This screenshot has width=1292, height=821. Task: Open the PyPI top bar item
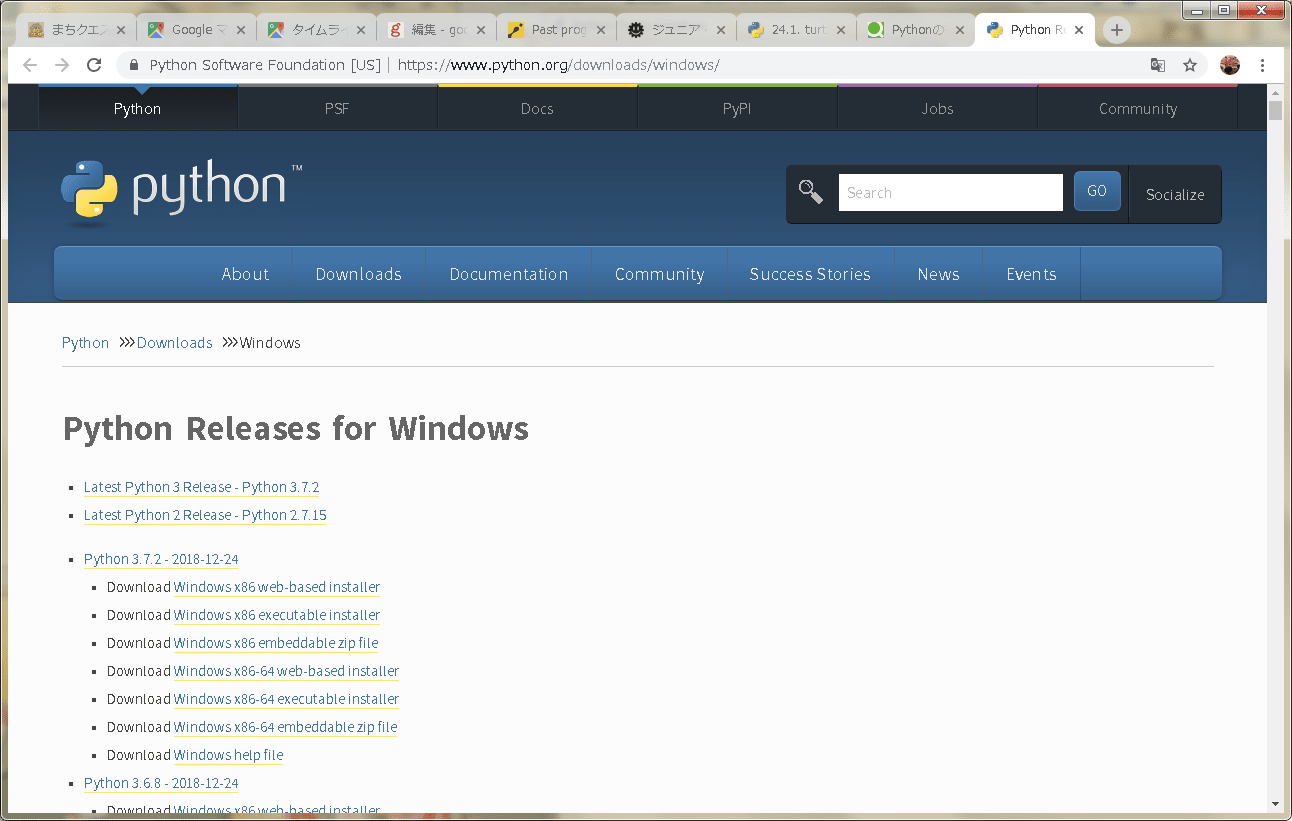coord(737,108)
